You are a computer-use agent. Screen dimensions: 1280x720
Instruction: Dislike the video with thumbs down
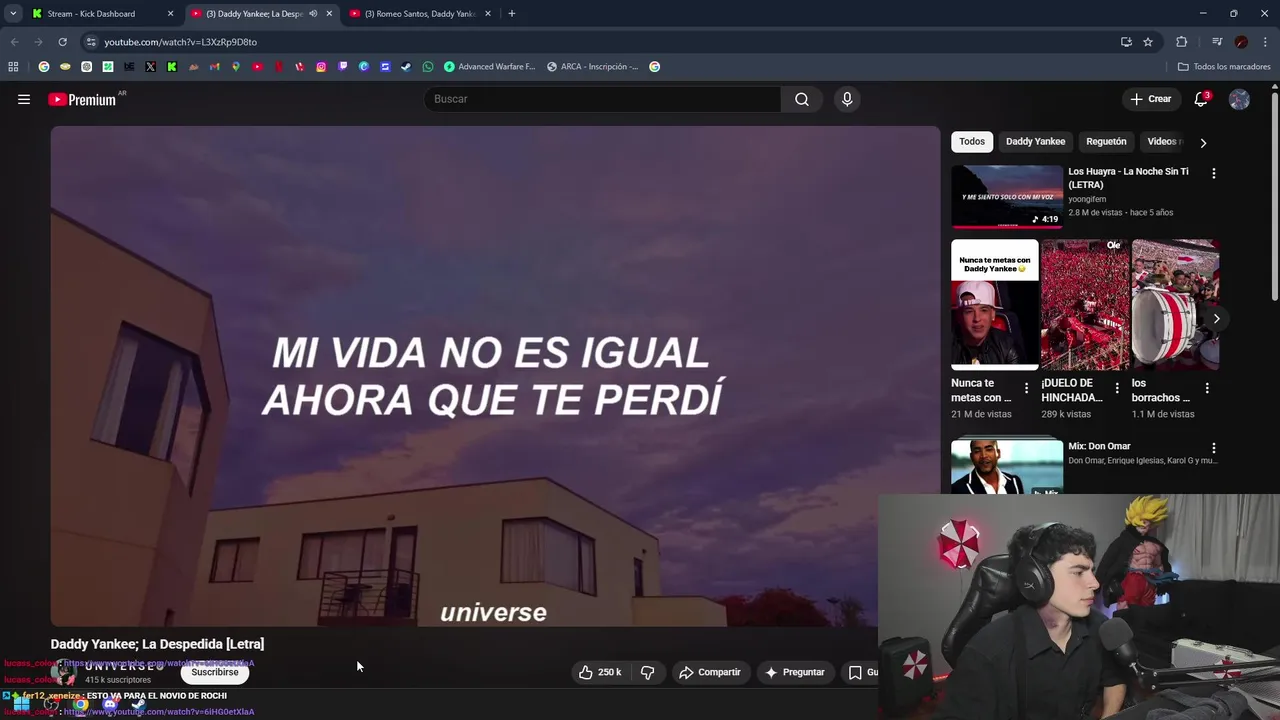(x=647, y=673)
